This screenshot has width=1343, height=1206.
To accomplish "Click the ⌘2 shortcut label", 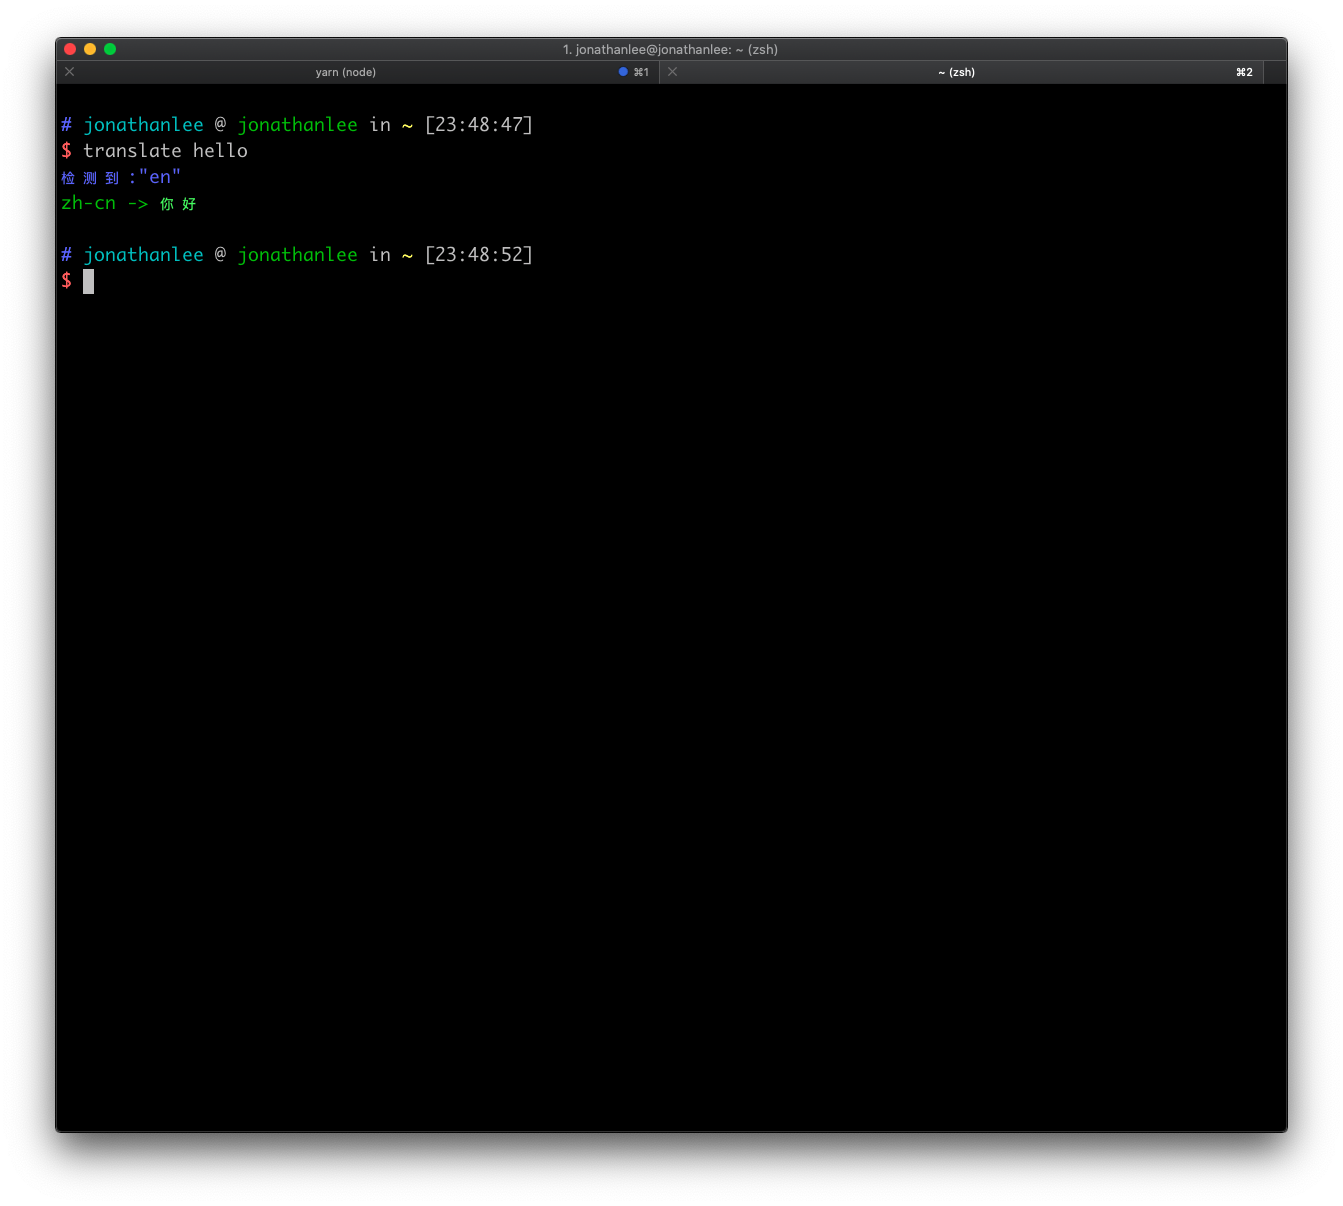I will click(1244, 72).
